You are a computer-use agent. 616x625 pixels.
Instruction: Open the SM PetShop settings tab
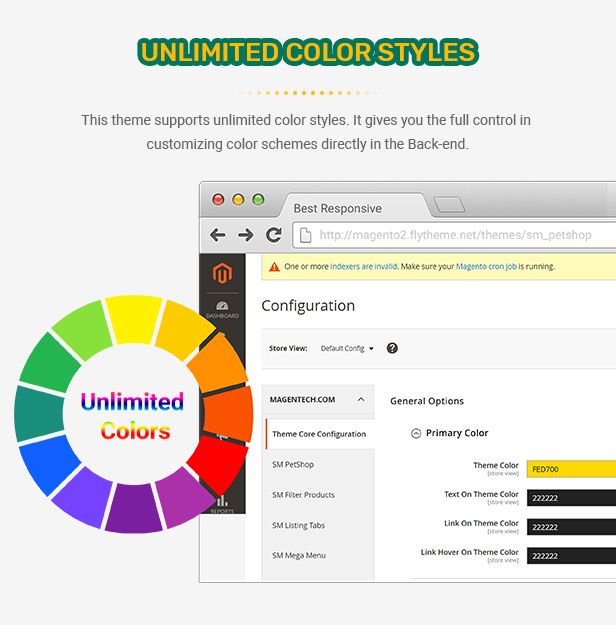(x=293, y=465)
